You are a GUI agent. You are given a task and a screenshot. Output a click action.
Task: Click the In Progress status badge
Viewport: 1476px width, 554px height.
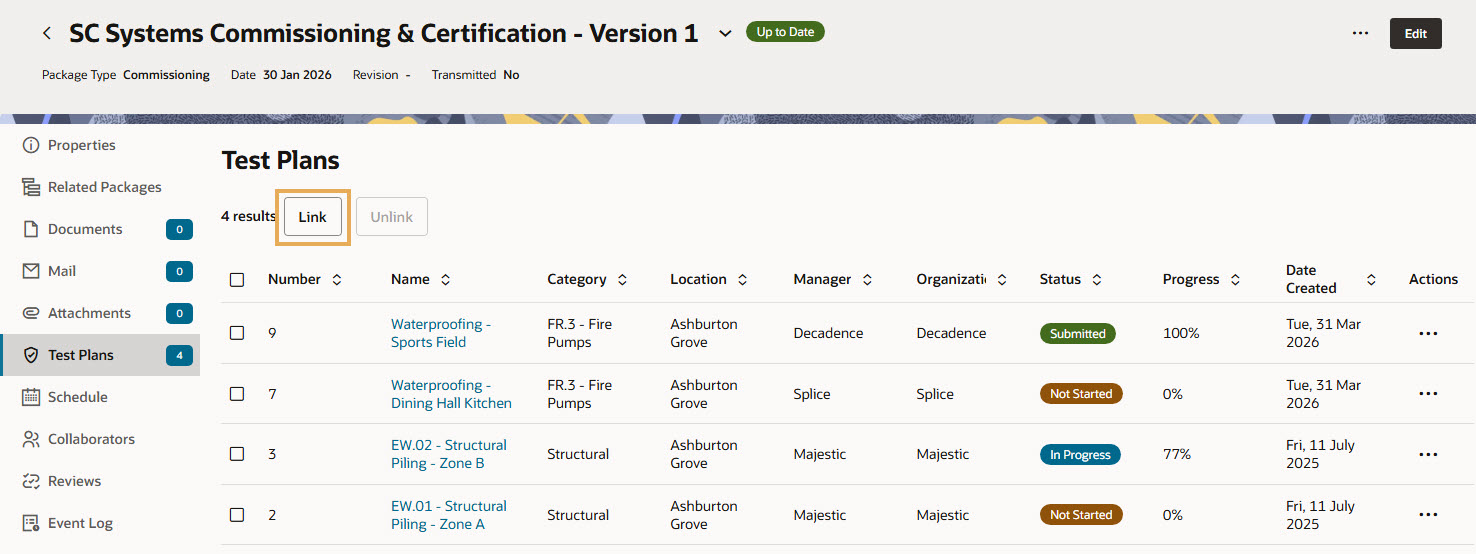click(x=1080, y=455)
